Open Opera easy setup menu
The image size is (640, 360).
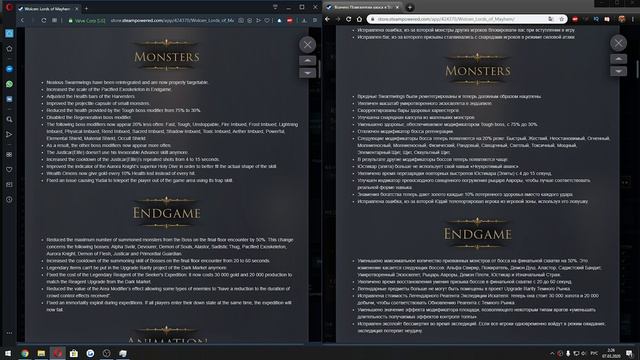tap(315, 20)
